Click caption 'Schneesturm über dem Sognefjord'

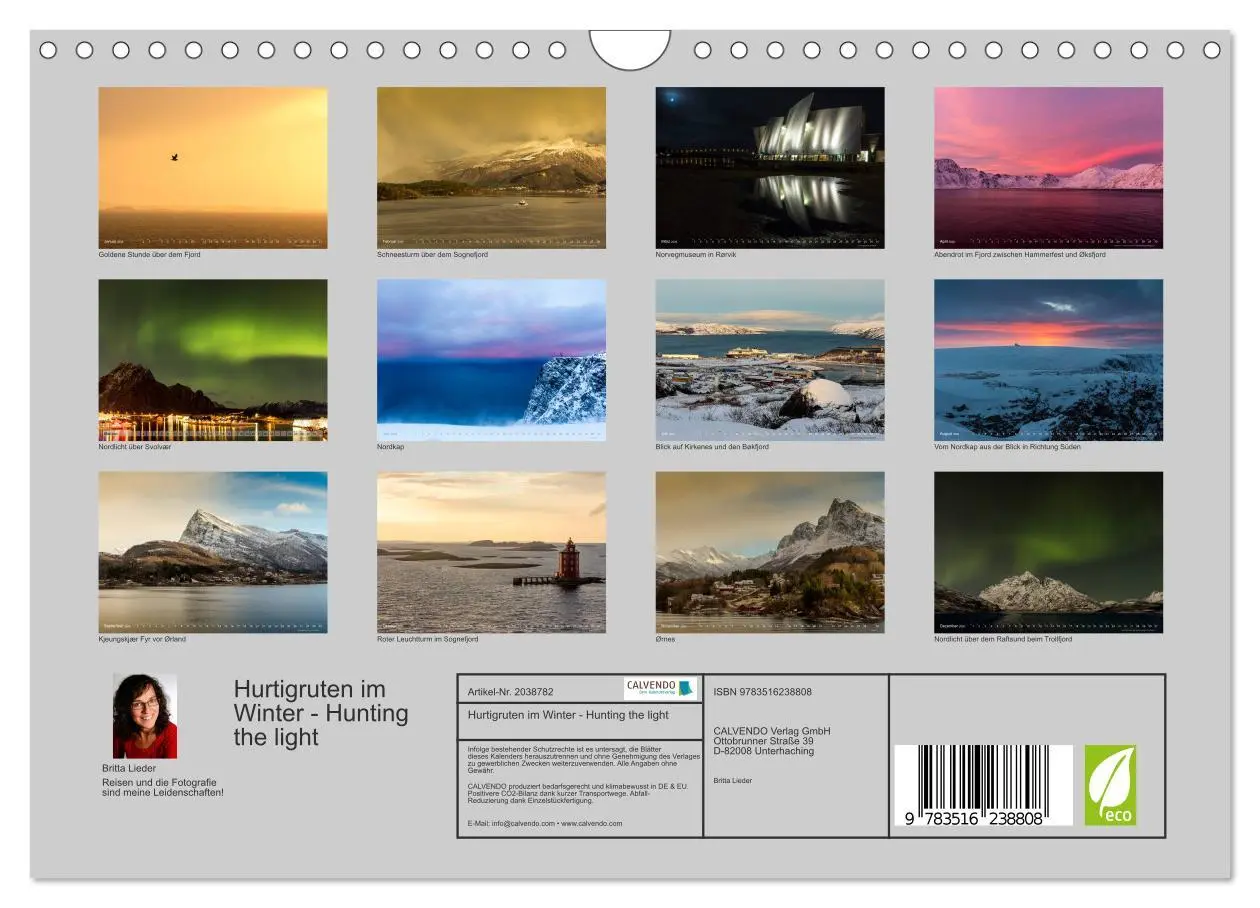coord(433,255)
